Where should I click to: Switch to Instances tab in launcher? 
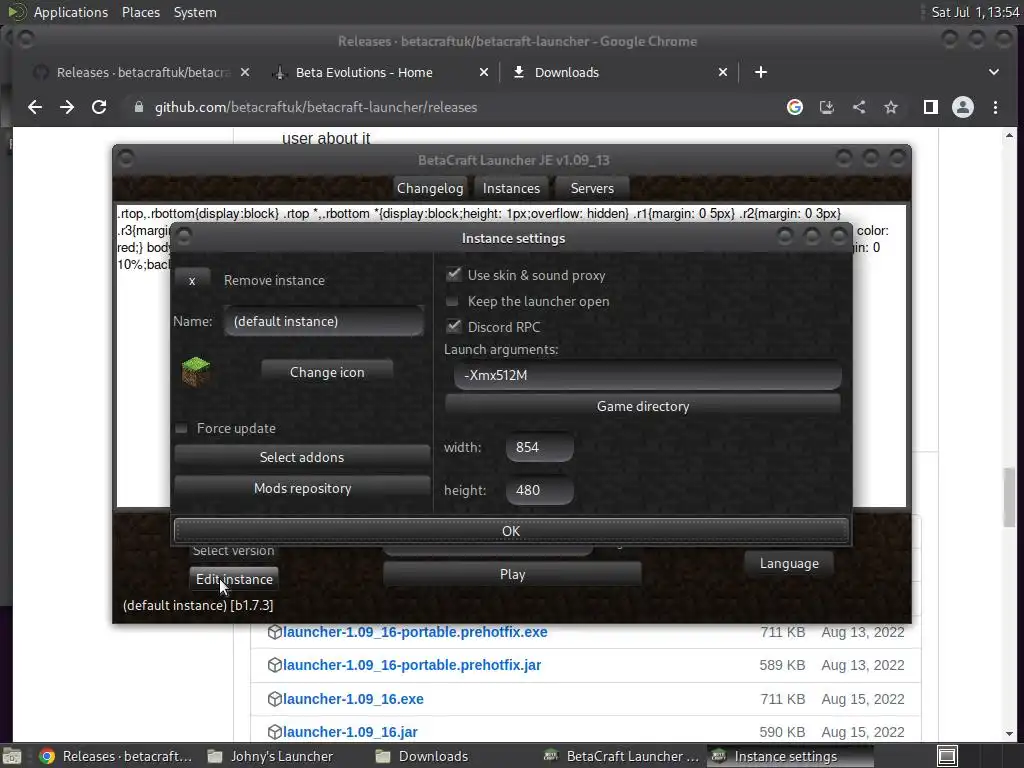tap(511, 188)
